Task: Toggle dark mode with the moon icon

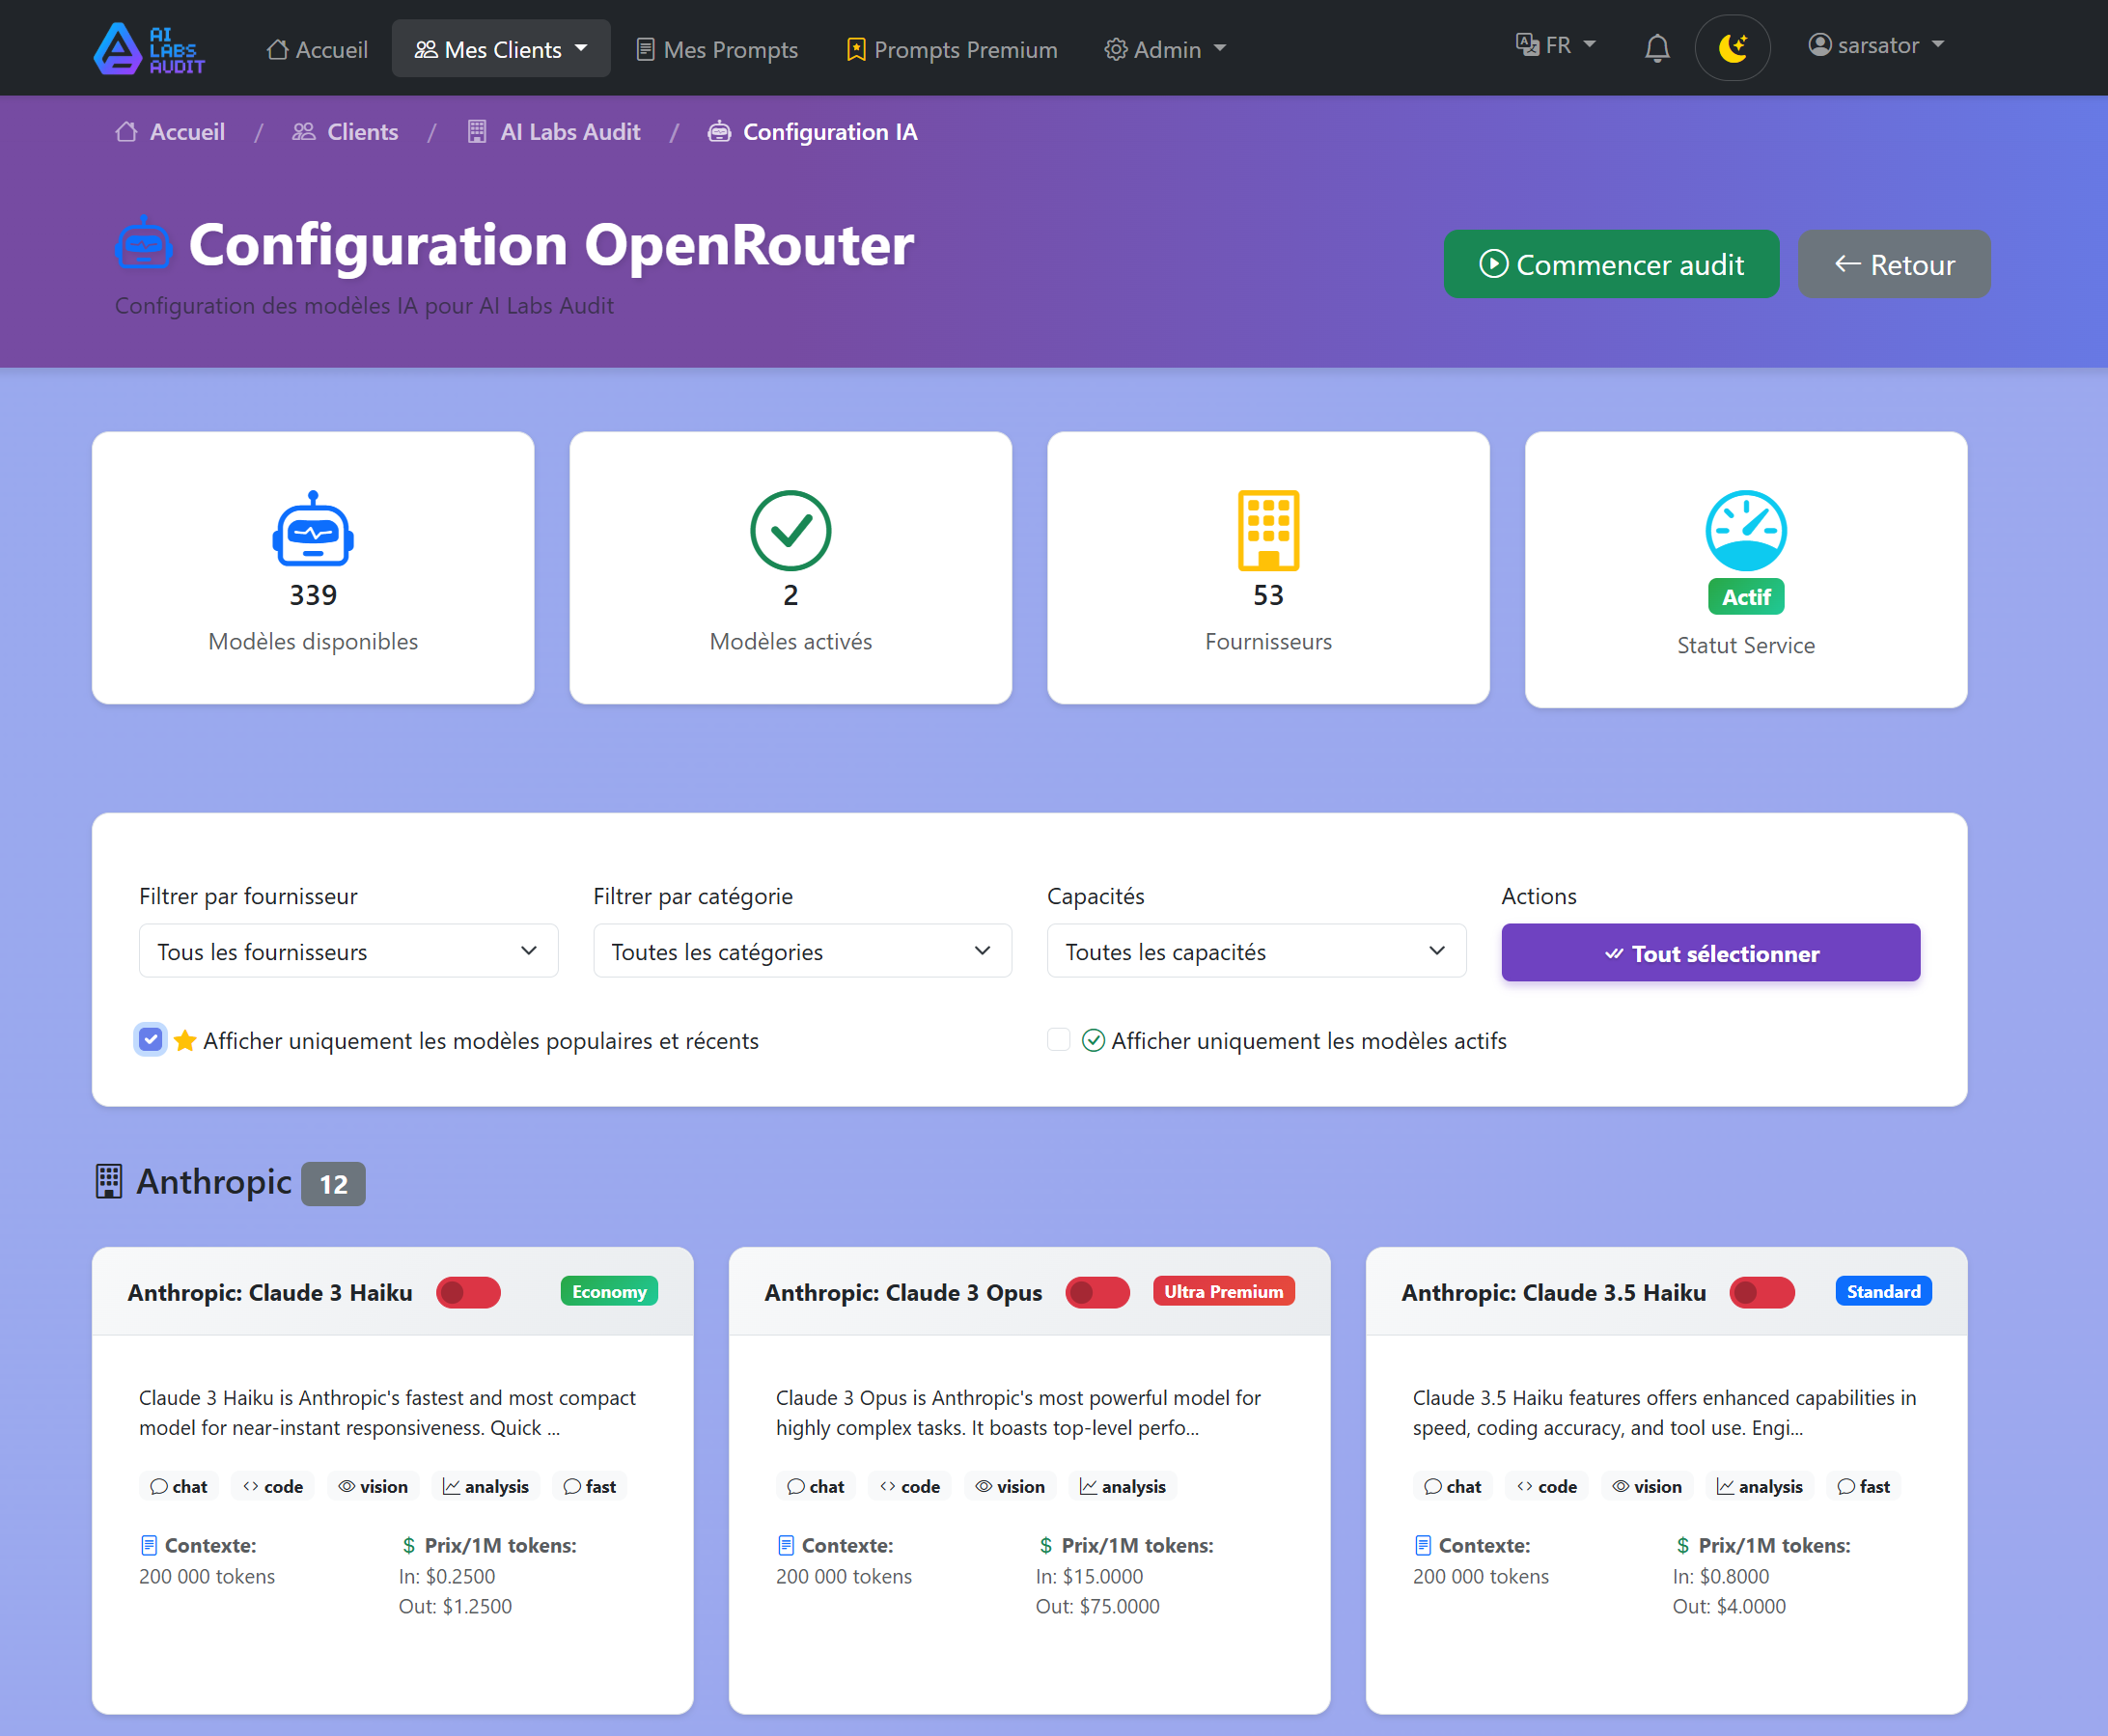Action: coord(1732,47)
